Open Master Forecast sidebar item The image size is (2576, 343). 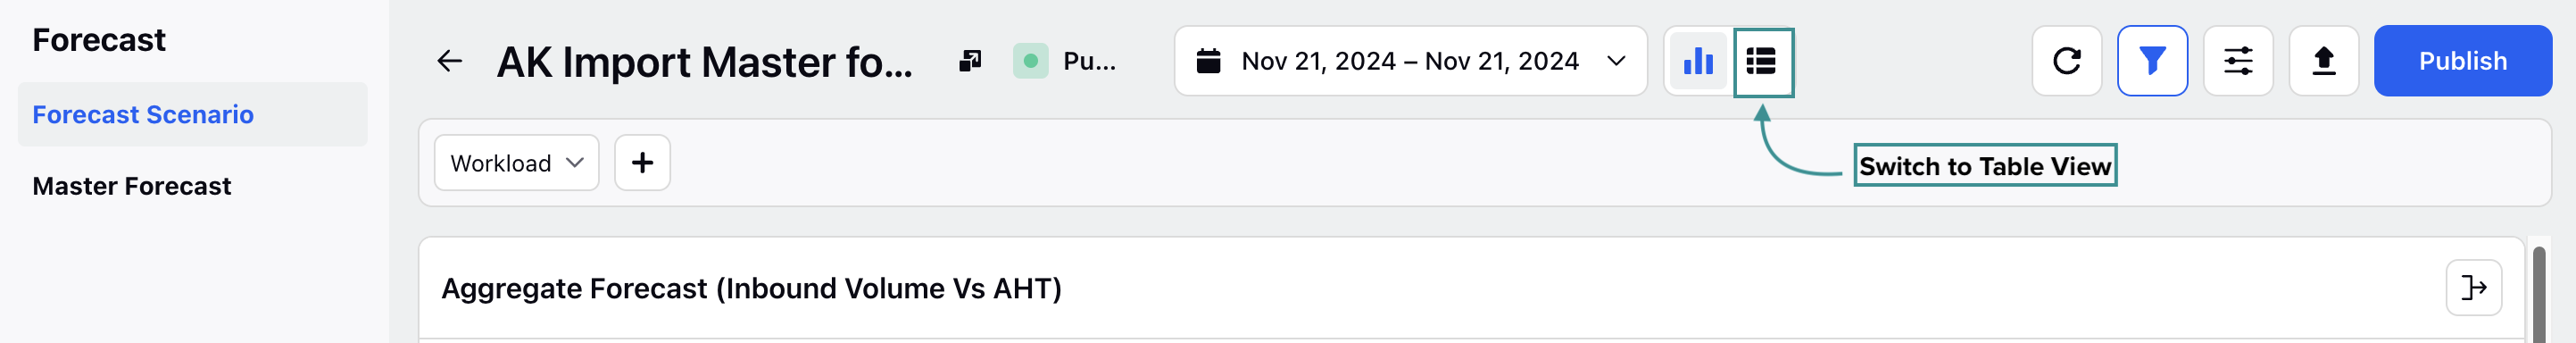point(131,186)
